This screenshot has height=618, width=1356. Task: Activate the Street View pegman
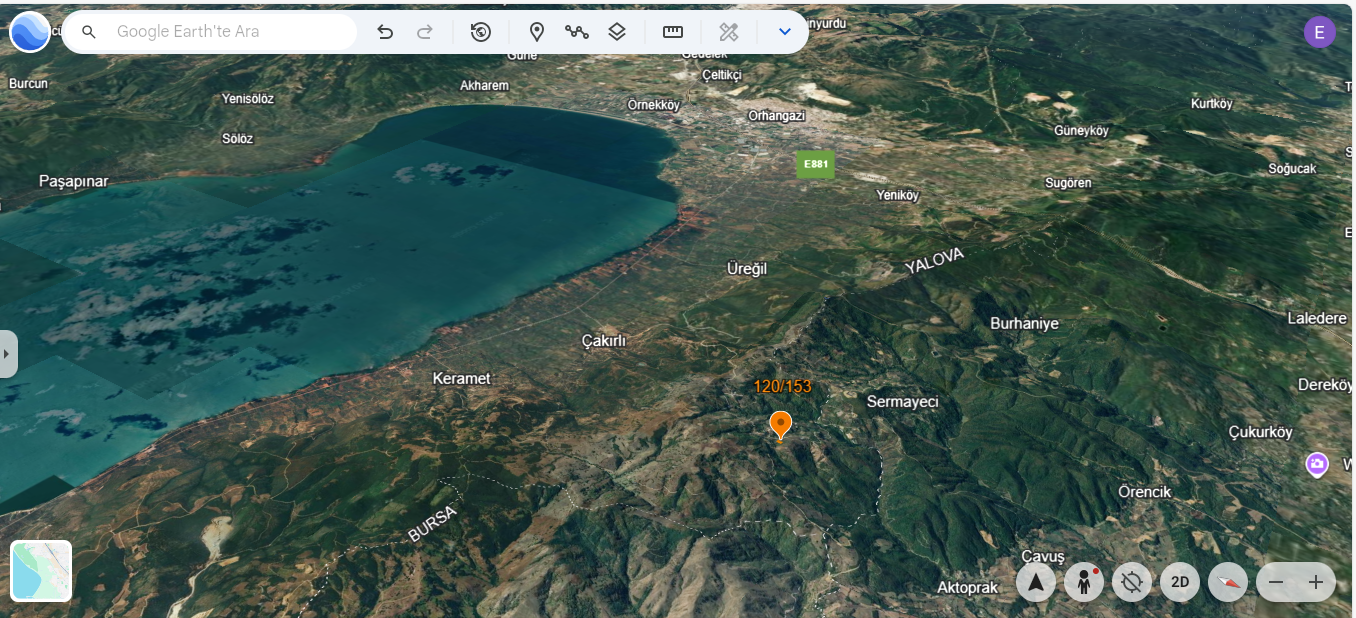(x=1084, y=582)
